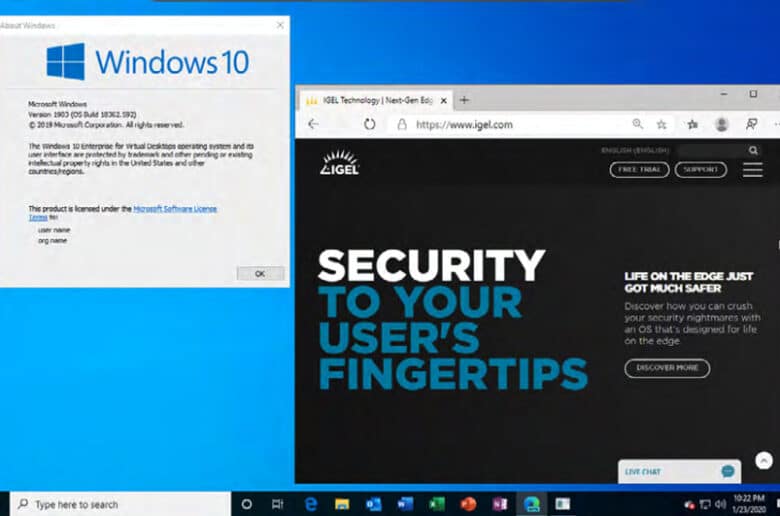Click the SECURITY headline text
This screenshot has width=780, height=516.
[431, 265]
